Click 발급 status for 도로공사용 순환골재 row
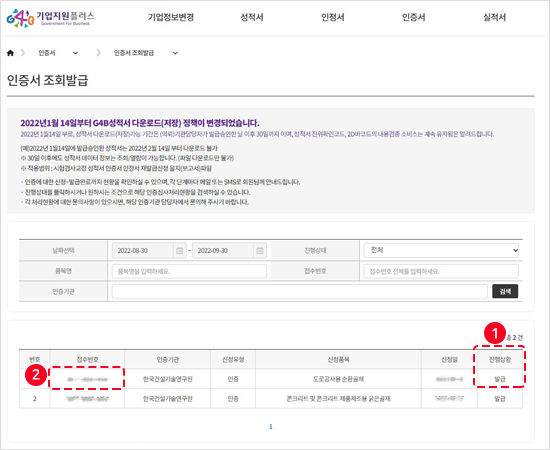 tap(500, 379)
